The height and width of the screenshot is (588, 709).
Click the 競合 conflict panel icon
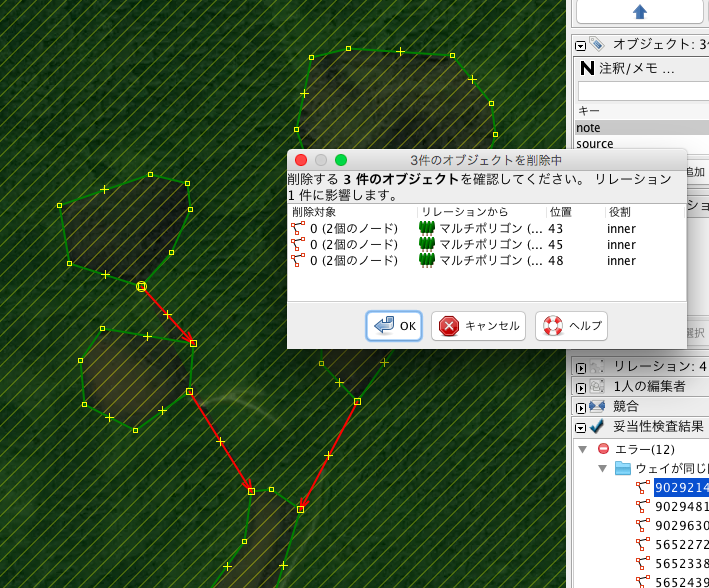click(x=597, y=406)
